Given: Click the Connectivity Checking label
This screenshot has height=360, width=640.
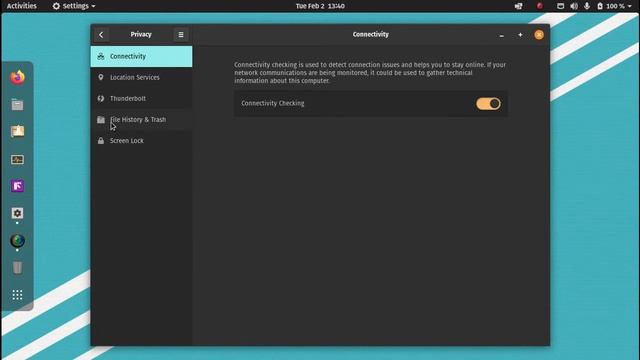Looking at the screenshot, I should point(273,103).
